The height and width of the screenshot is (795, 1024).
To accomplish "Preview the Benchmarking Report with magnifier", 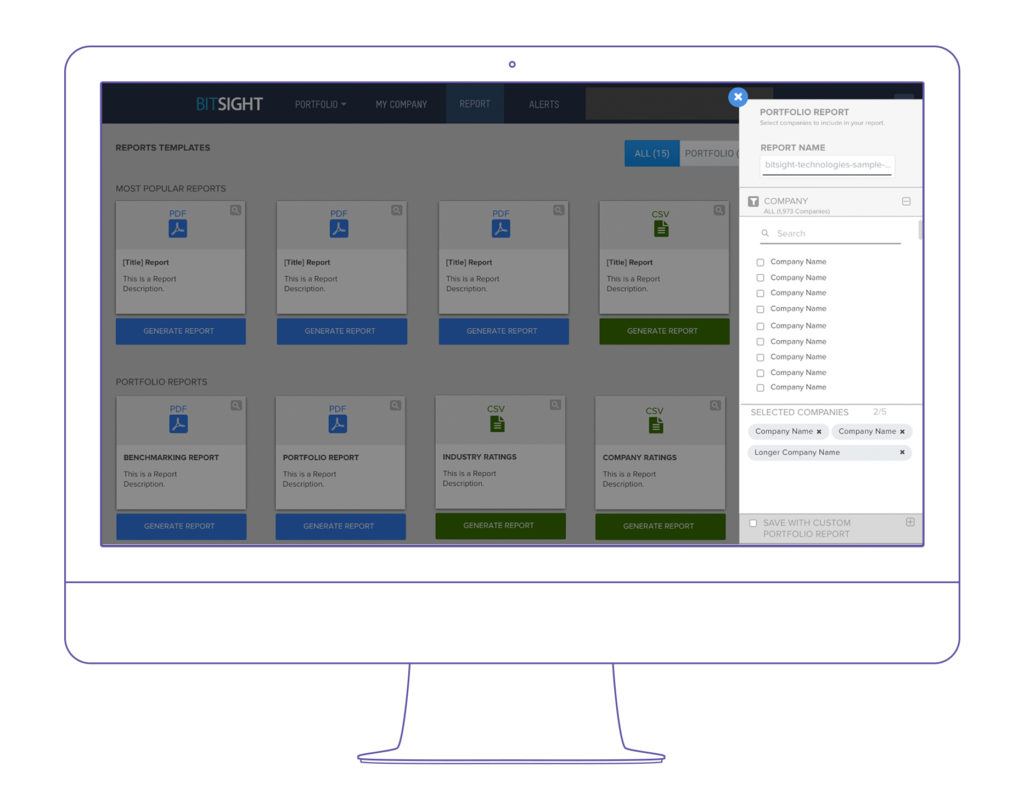I will [236, 406].
